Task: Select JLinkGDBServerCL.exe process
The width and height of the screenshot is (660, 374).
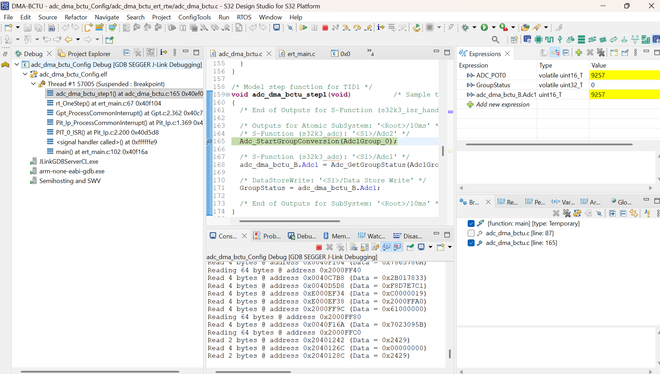Action: [x=68, y=161]
